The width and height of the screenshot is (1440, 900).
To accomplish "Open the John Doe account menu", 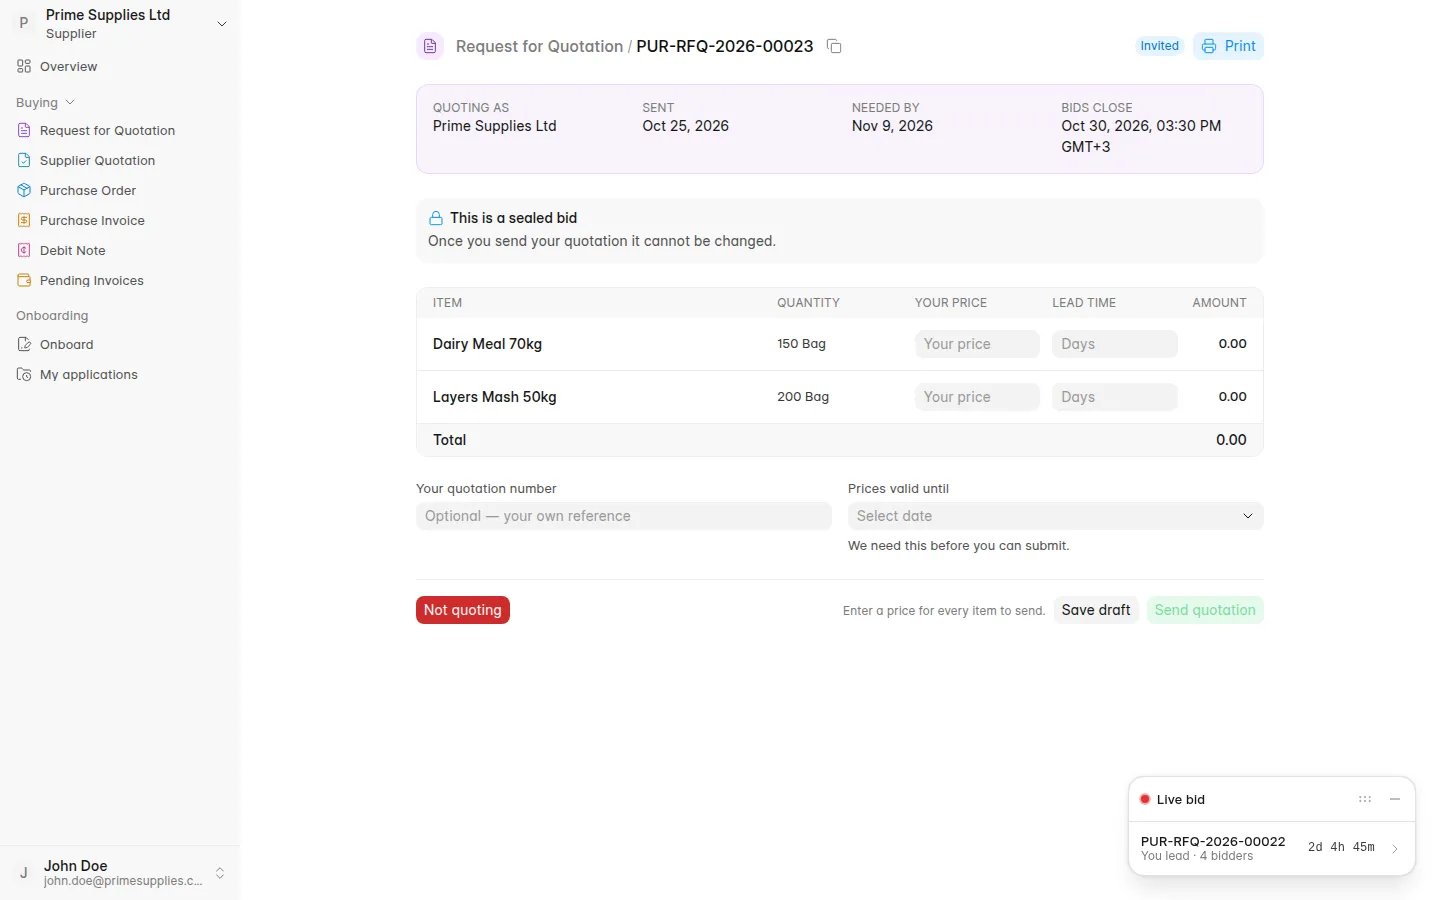I will click(x=120, y=873).
